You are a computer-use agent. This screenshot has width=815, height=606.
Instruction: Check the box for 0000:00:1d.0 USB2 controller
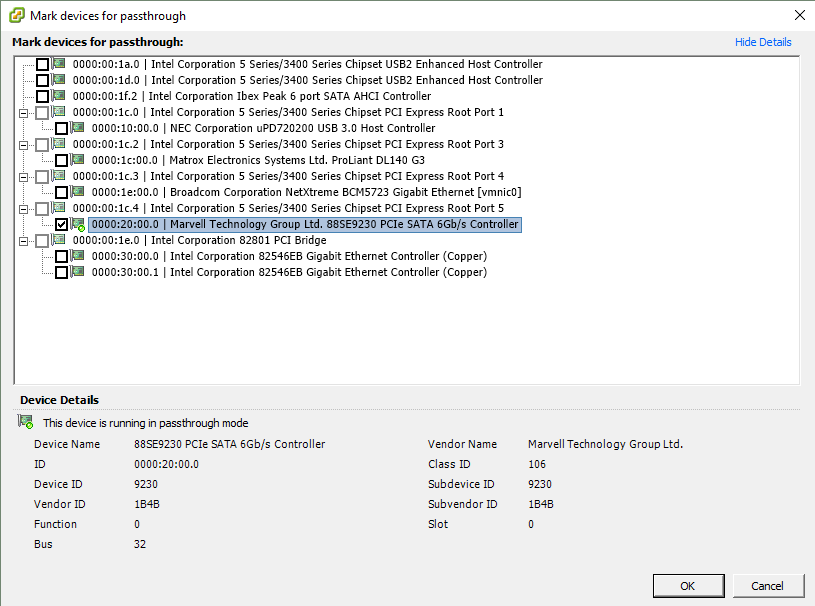(43, 81)
